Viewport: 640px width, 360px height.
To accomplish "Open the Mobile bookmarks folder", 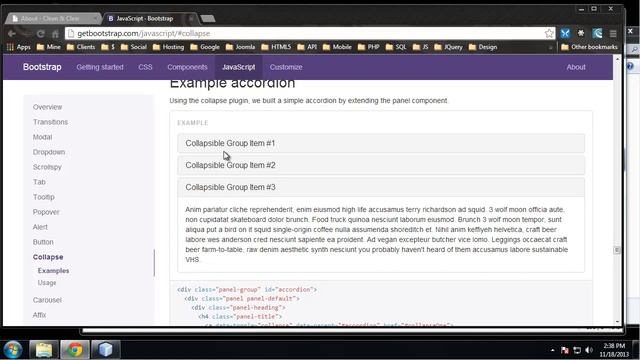I will 337,47.
